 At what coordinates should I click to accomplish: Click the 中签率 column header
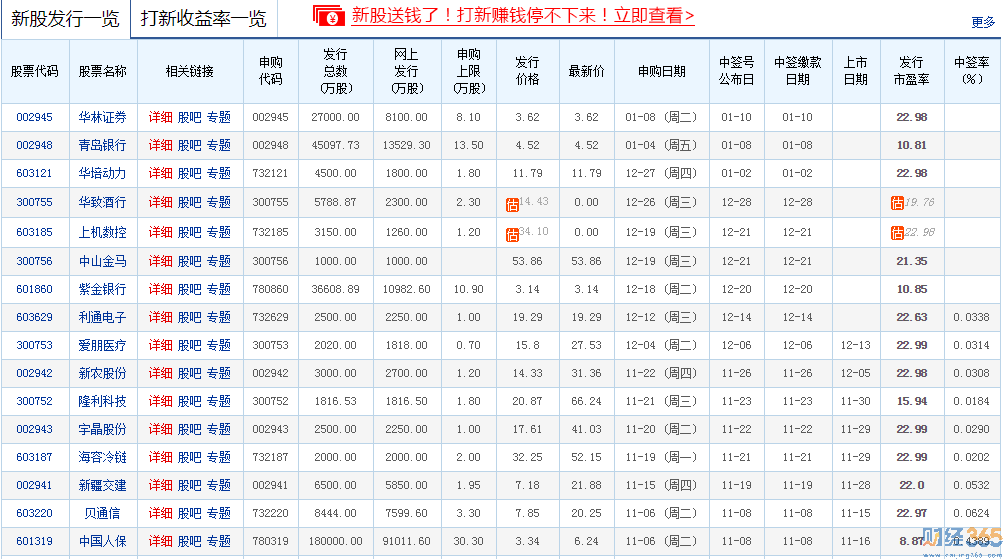(972, 71)
